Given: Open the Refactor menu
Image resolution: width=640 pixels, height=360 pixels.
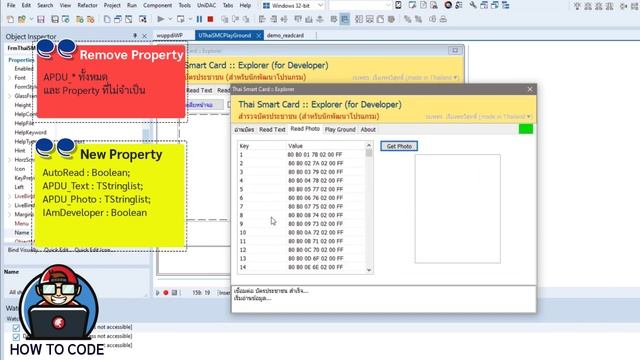Looking at the screenshot, I should click(x=87, y=5).
